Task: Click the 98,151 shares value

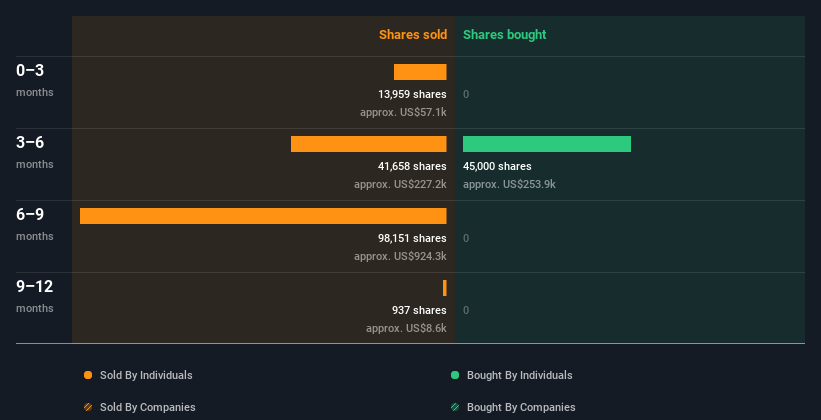Action: click(412, 238)
